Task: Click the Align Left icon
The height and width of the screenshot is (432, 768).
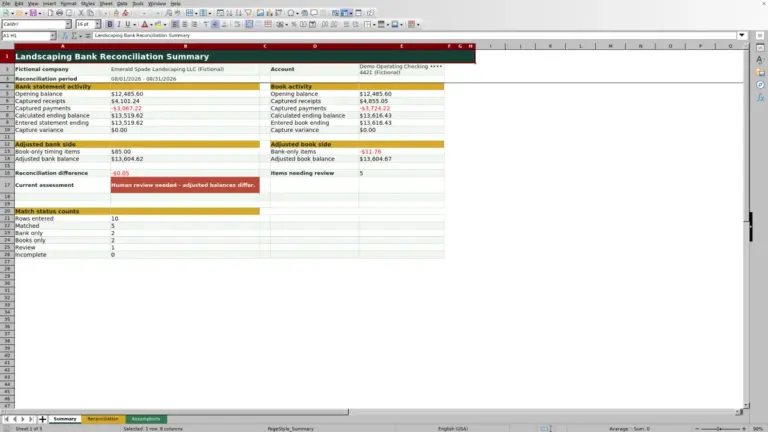Action: pos(175,24)
